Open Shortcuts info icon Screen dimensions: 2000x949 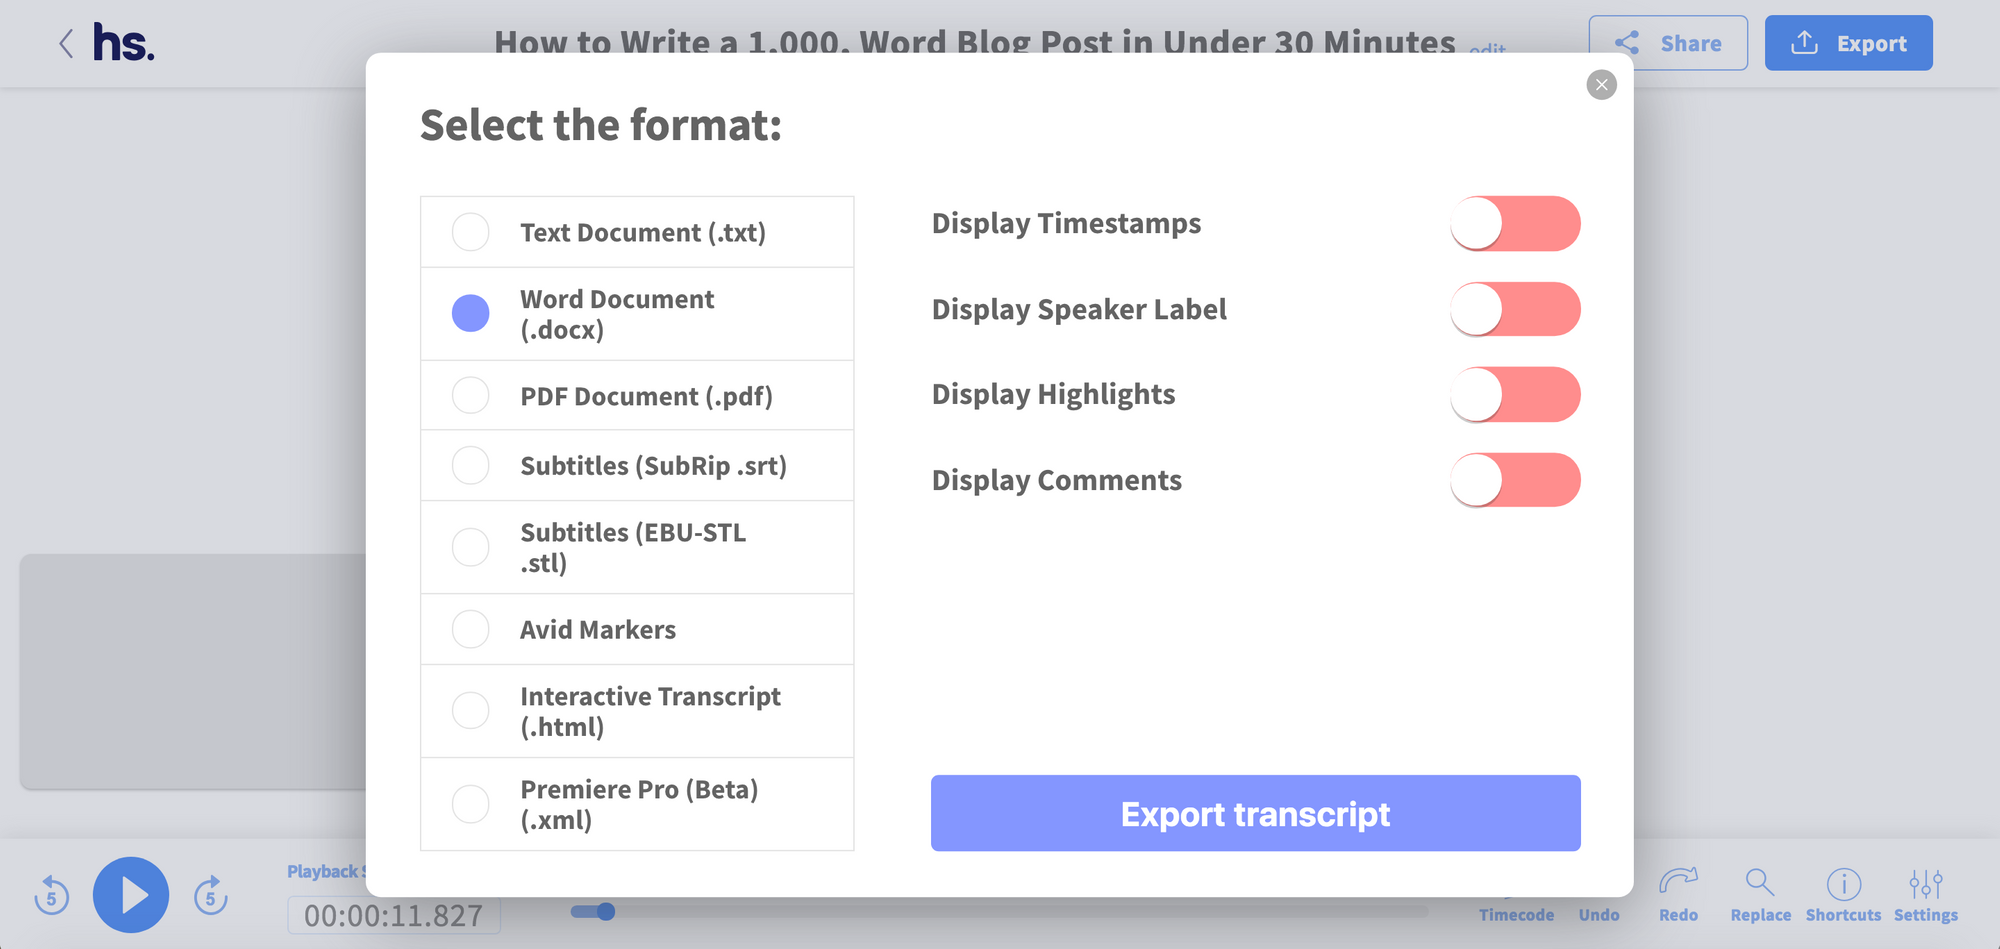1843,884
